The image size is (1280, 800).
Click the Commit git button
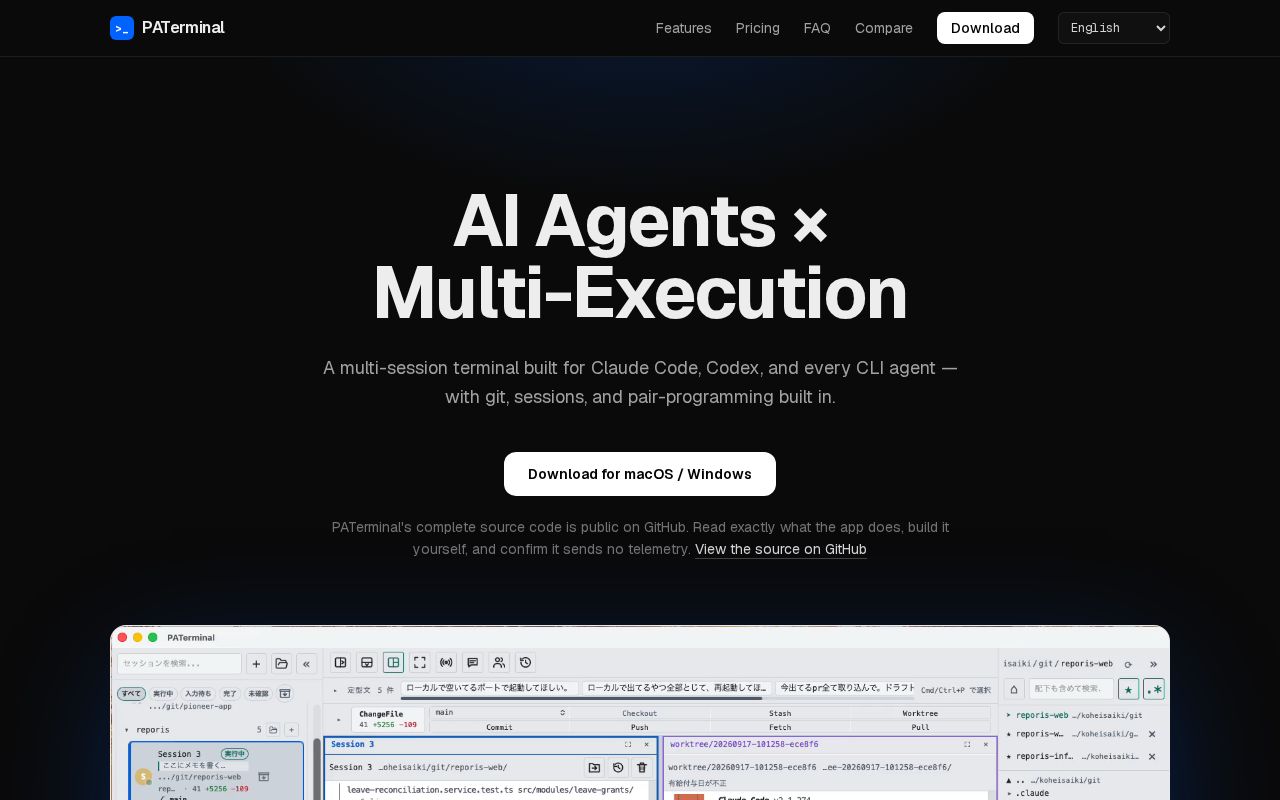pyautogui.click(x=499, y=727)
